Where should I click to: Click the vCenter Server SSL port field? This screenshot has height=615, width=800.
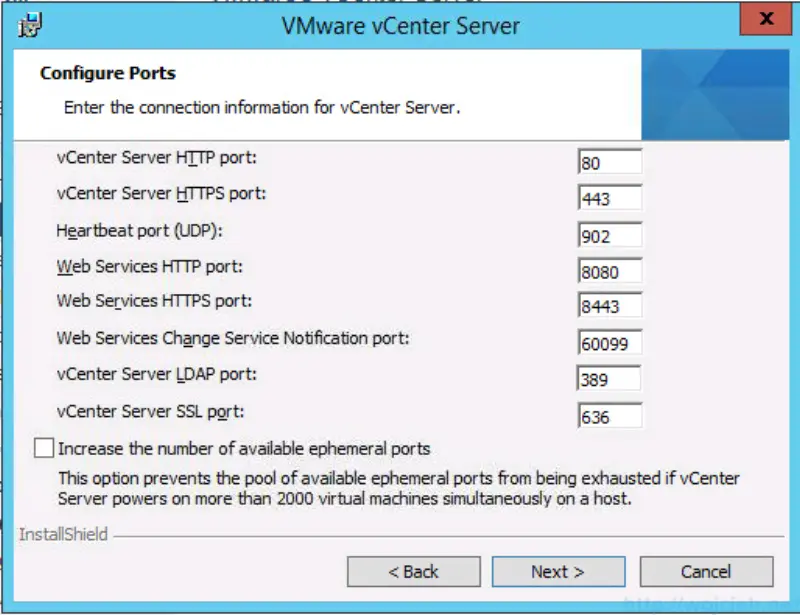[610, 415]
